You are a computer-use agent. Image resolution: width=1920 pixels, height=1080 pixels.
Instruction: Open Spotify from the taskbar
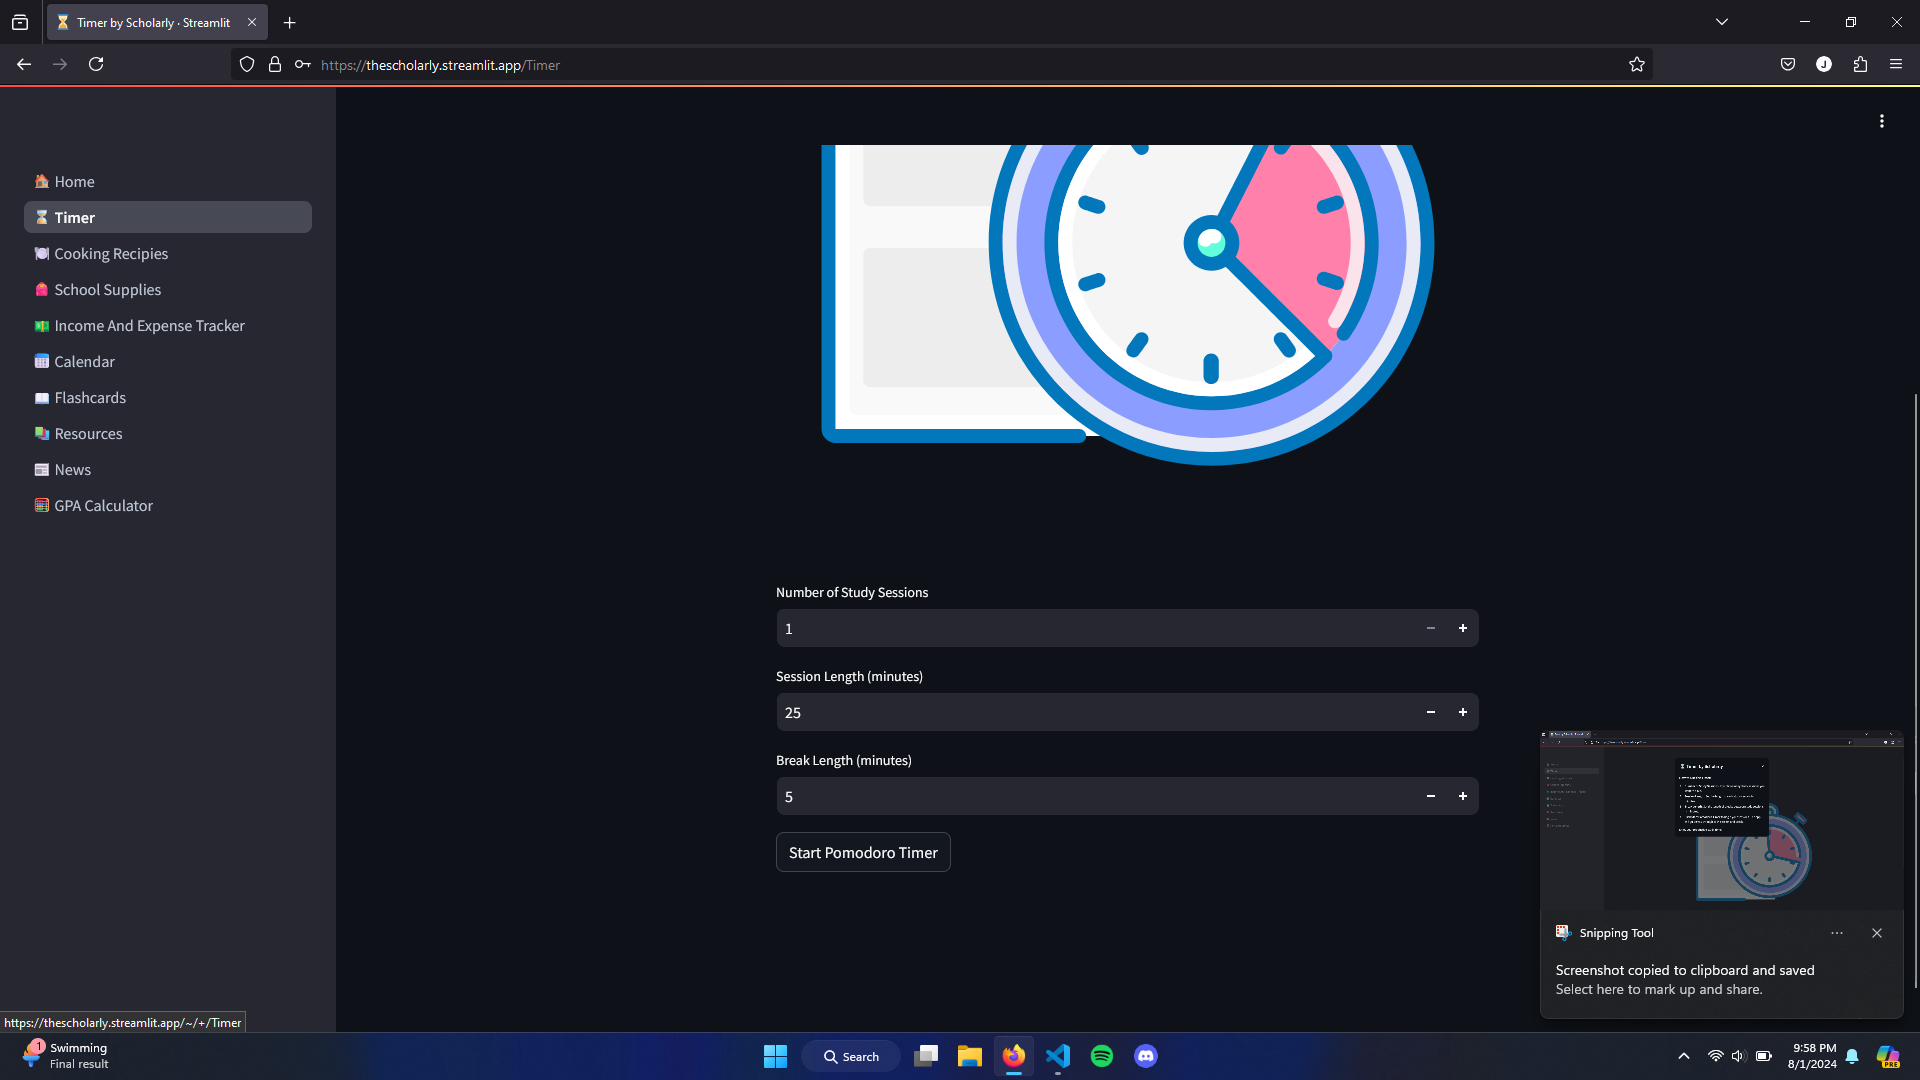point(1101,1056)
